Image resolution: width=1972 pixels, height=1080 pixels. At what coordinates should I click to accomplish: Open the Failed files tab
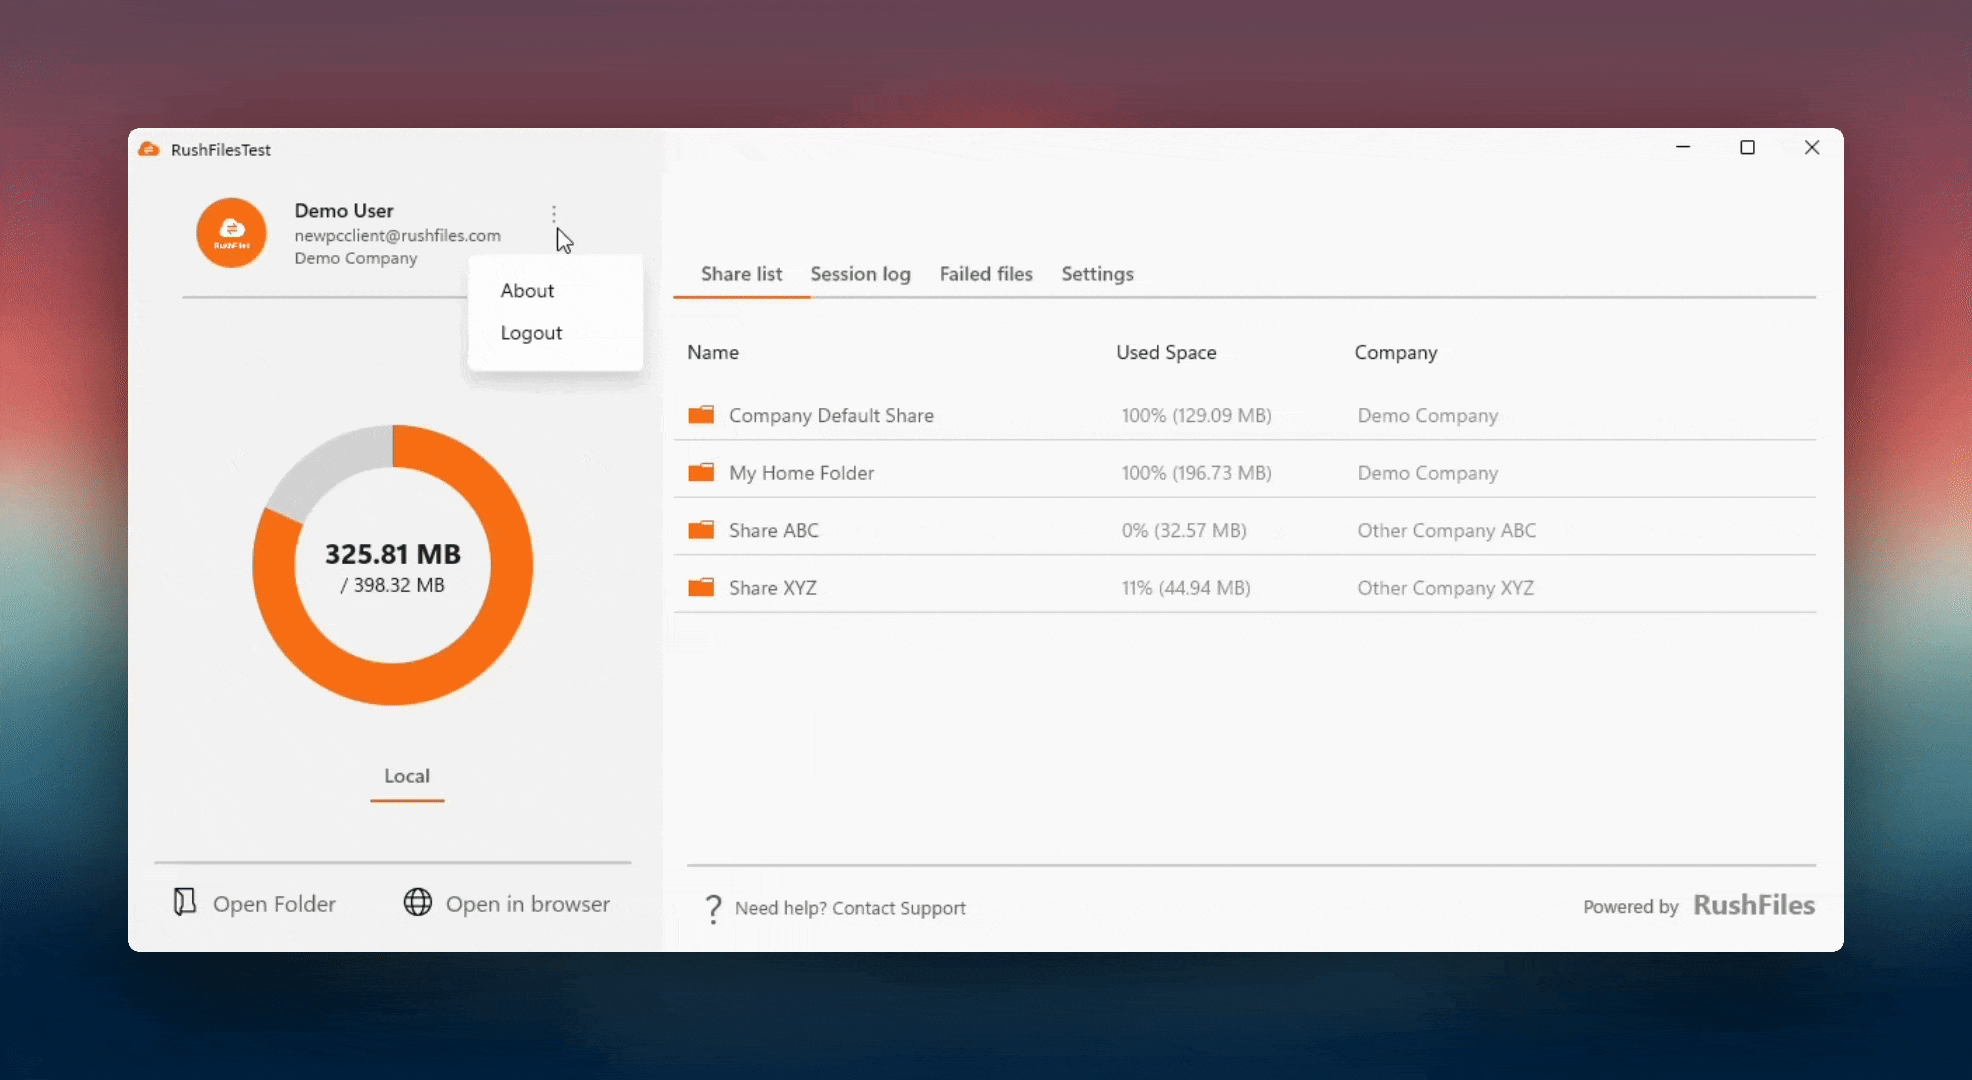point(985,274)
